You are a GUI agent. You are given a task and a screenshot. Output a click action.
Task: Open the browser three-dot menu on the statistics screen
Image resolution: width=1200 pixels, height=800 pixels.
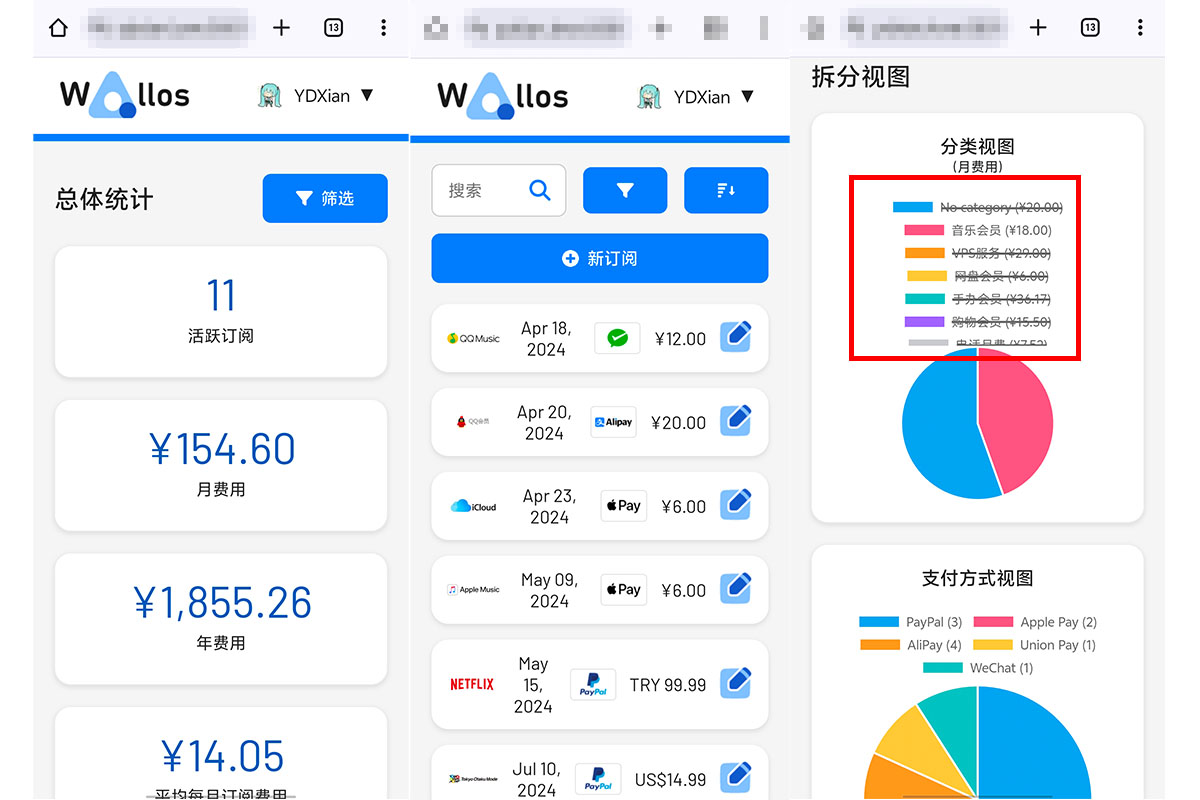[383, 28]
